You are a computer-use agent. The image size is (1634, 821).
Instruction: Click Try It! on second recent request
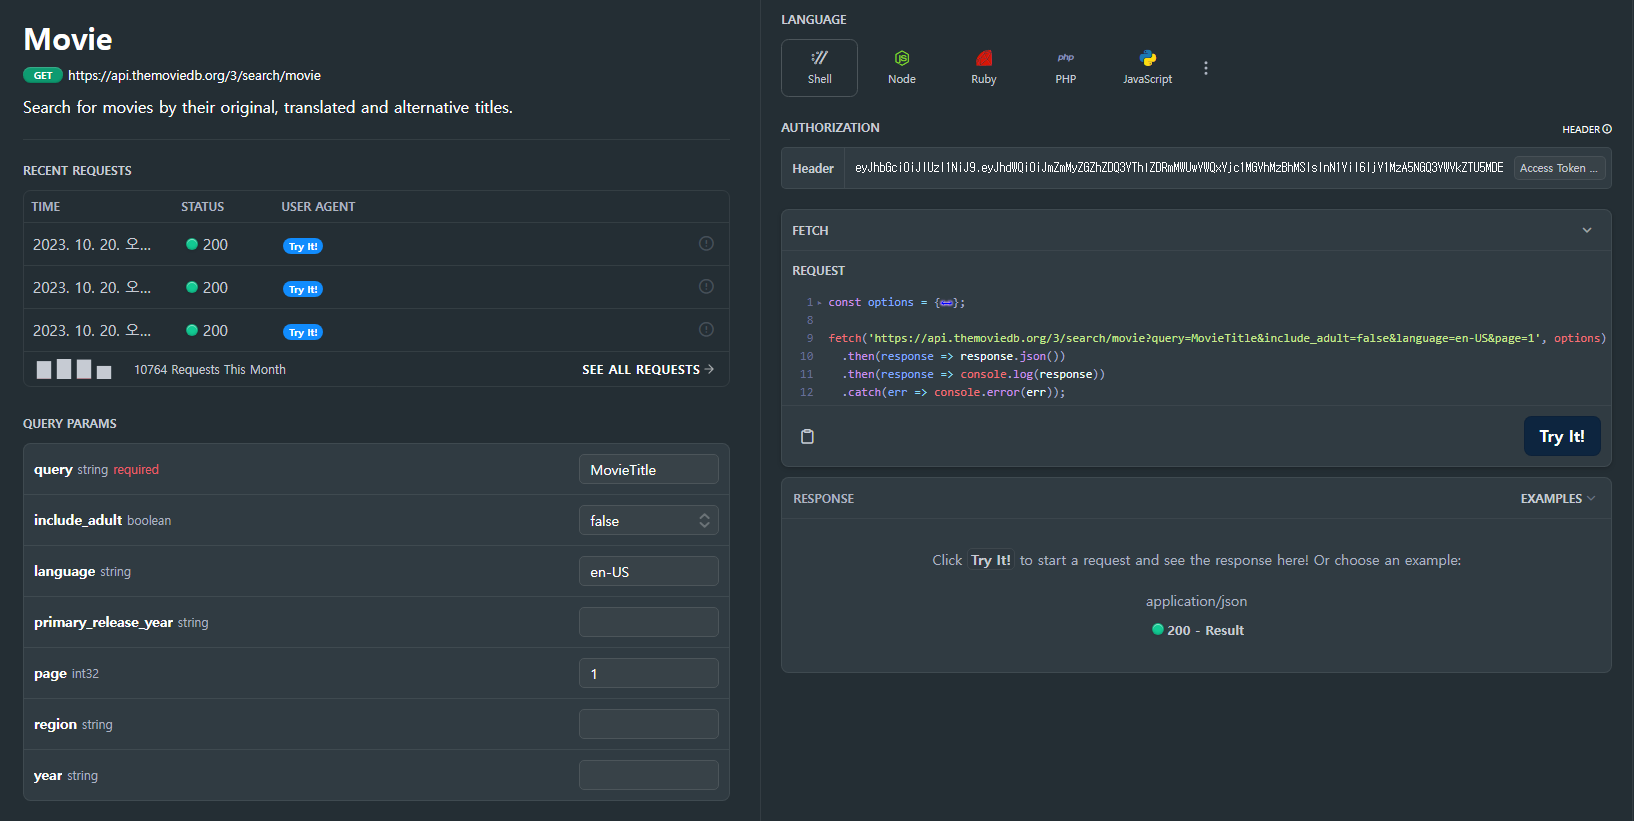(x=303, y=289)
